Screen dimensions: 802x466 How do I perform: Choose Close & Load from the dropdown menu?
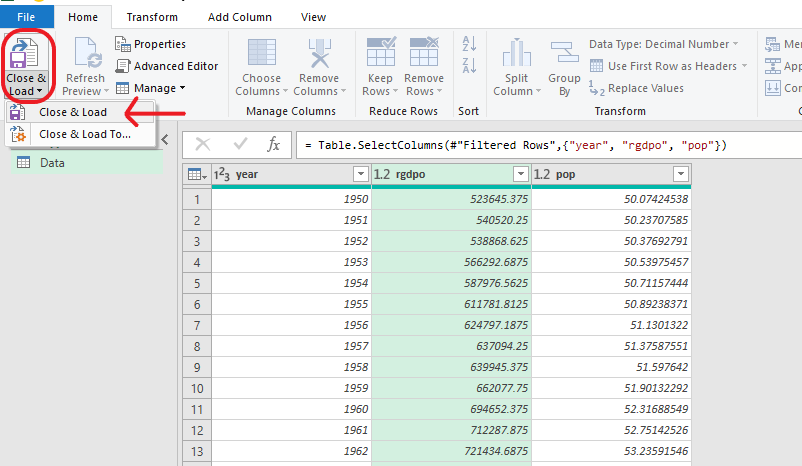pyautogui.click(x=72, y=112)
